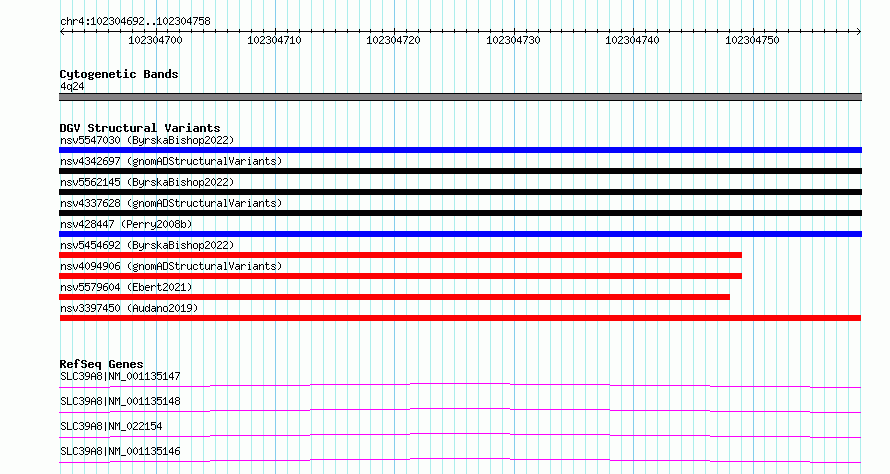Screen dimensions: 890x474
Task: Click the red bar under nsv5579604
Action: point(394,297)
